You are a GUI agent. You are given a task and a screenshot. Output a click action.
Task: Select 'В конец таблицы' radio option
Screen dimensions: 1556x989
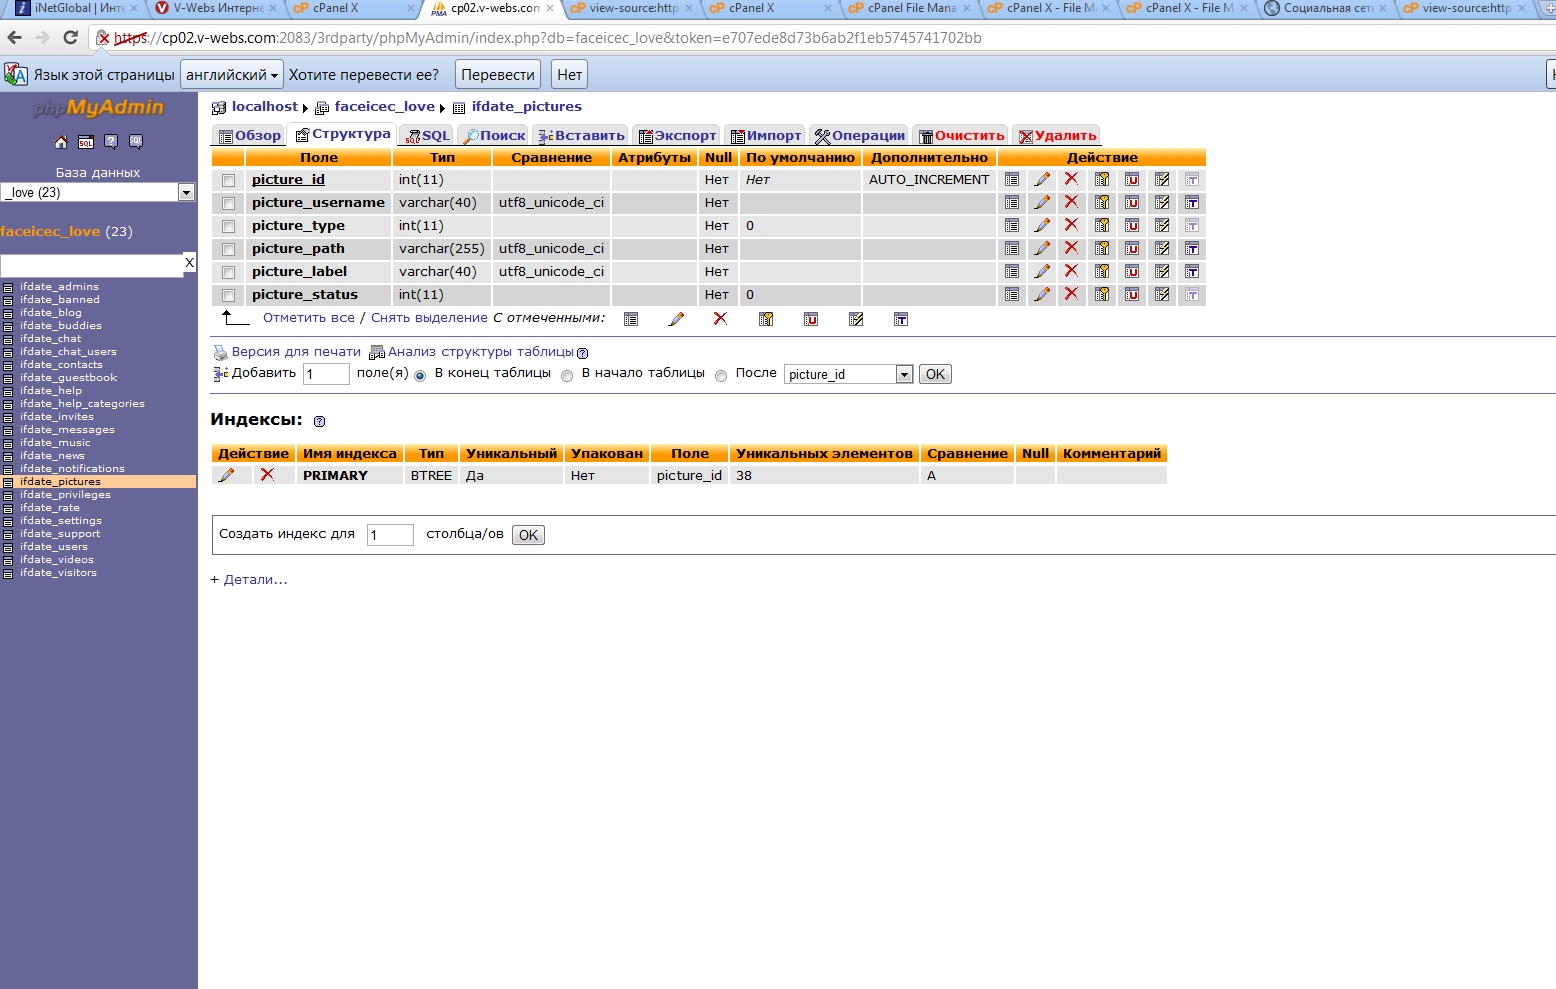point(420,376)
